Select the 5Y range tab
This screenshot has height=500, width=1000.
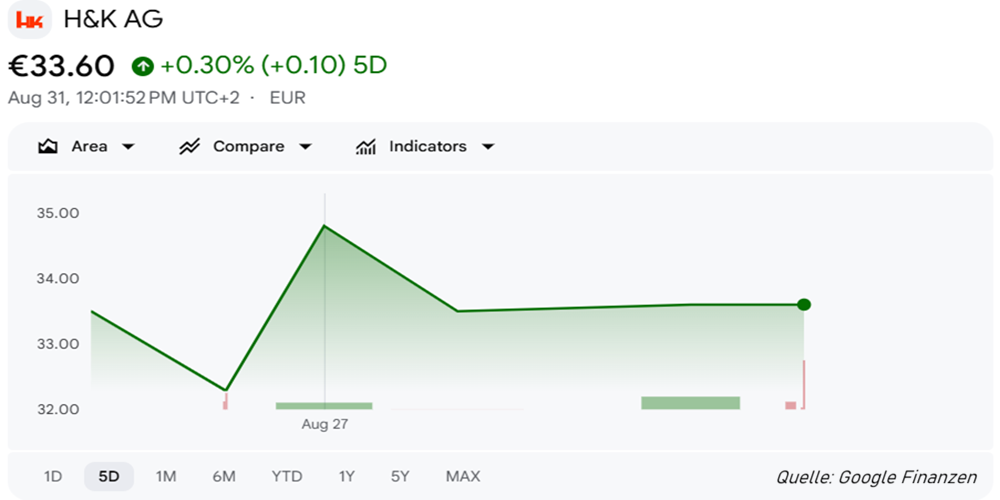coord(400,476)
